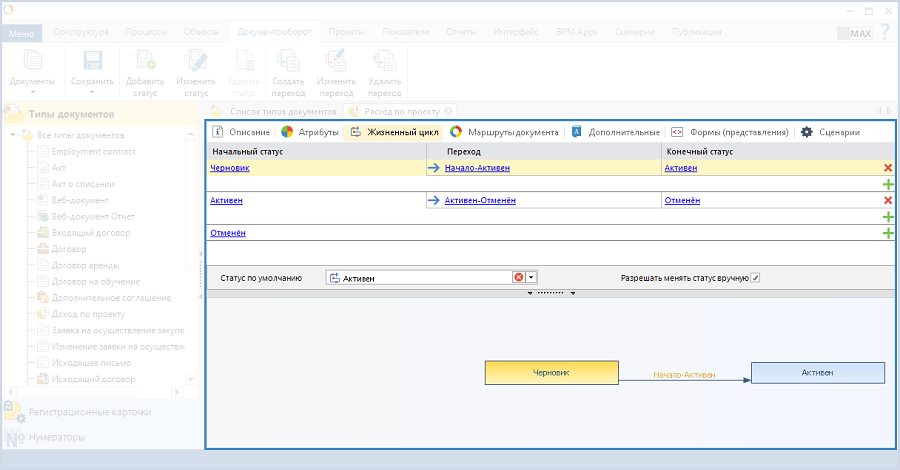The image size is (900, 470).
Task: Delete the Активен-Отменён transition row
Action: coord(888,201)
